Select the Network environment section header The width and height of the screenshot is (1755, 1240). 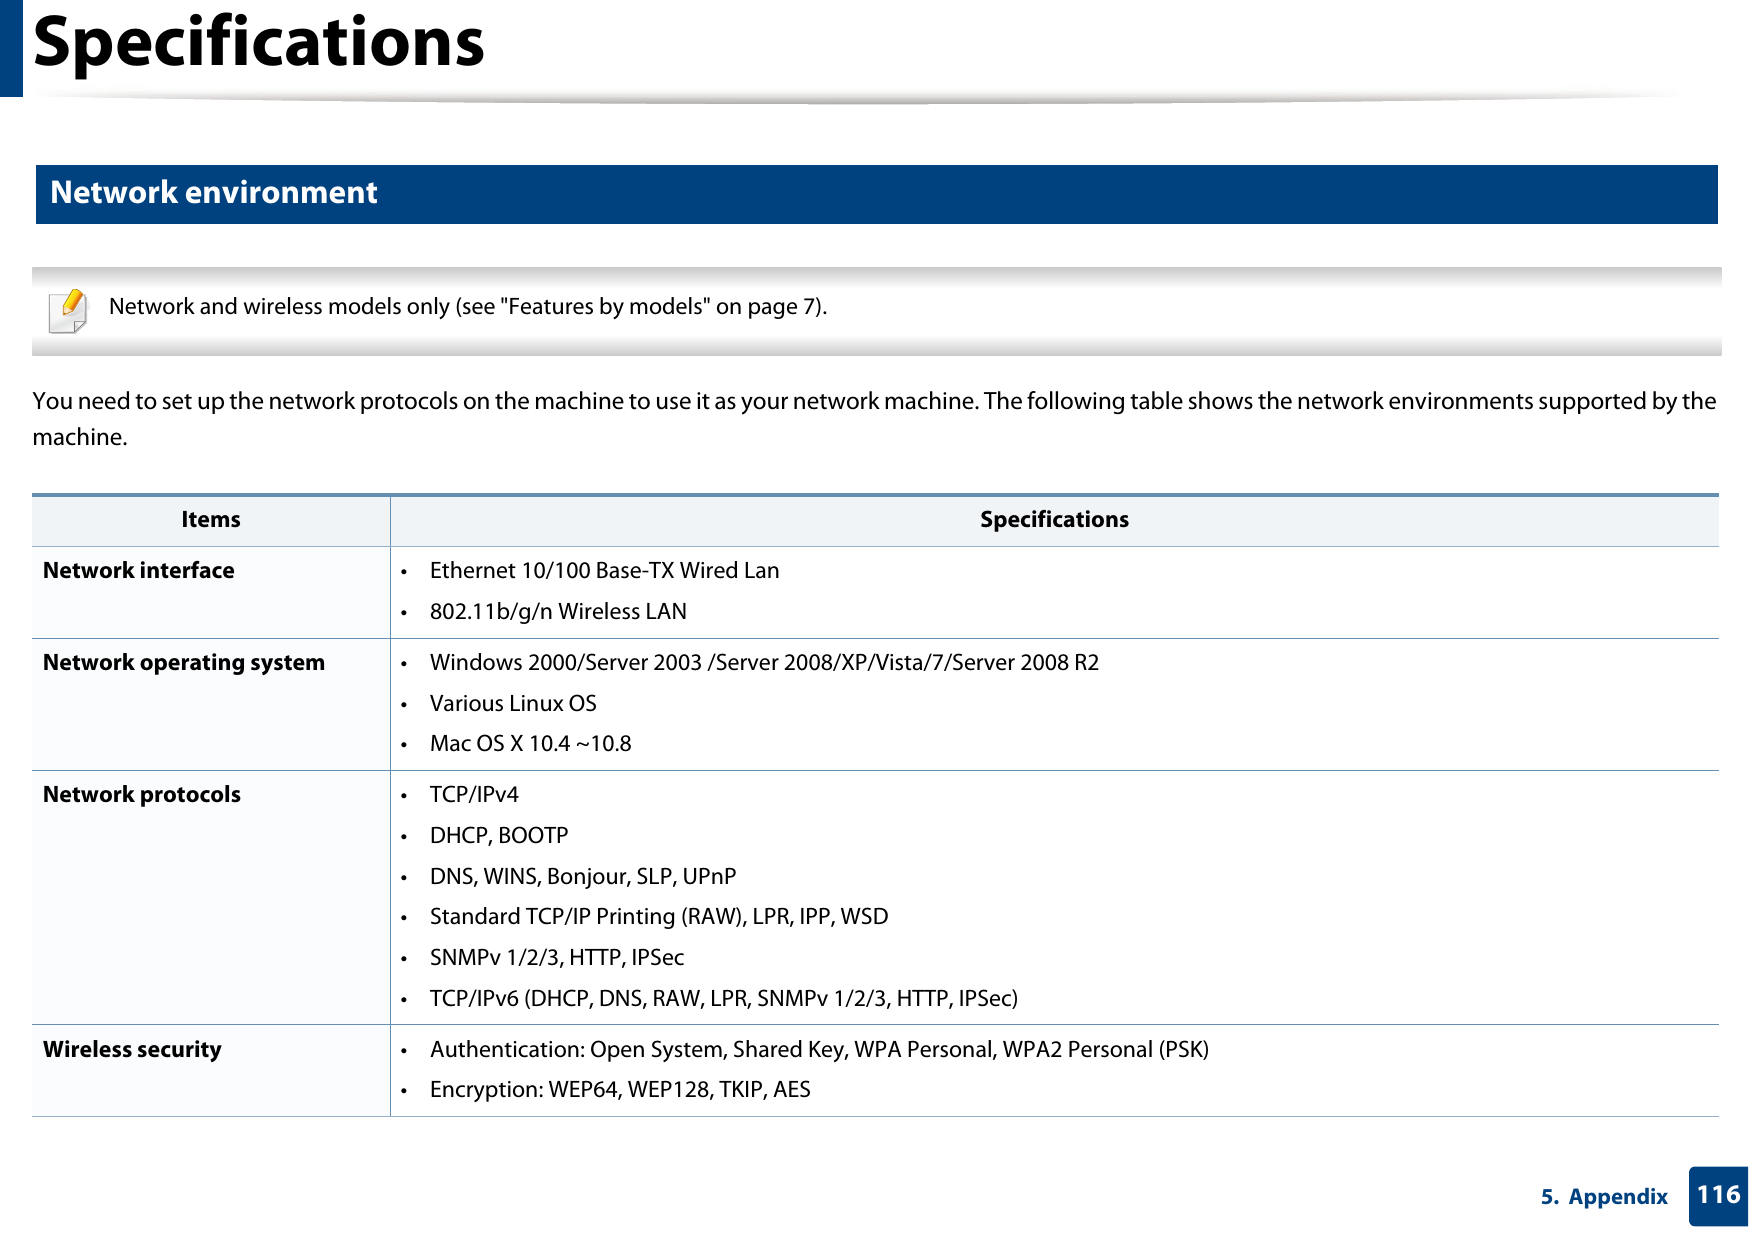click(x=213, y=193)
